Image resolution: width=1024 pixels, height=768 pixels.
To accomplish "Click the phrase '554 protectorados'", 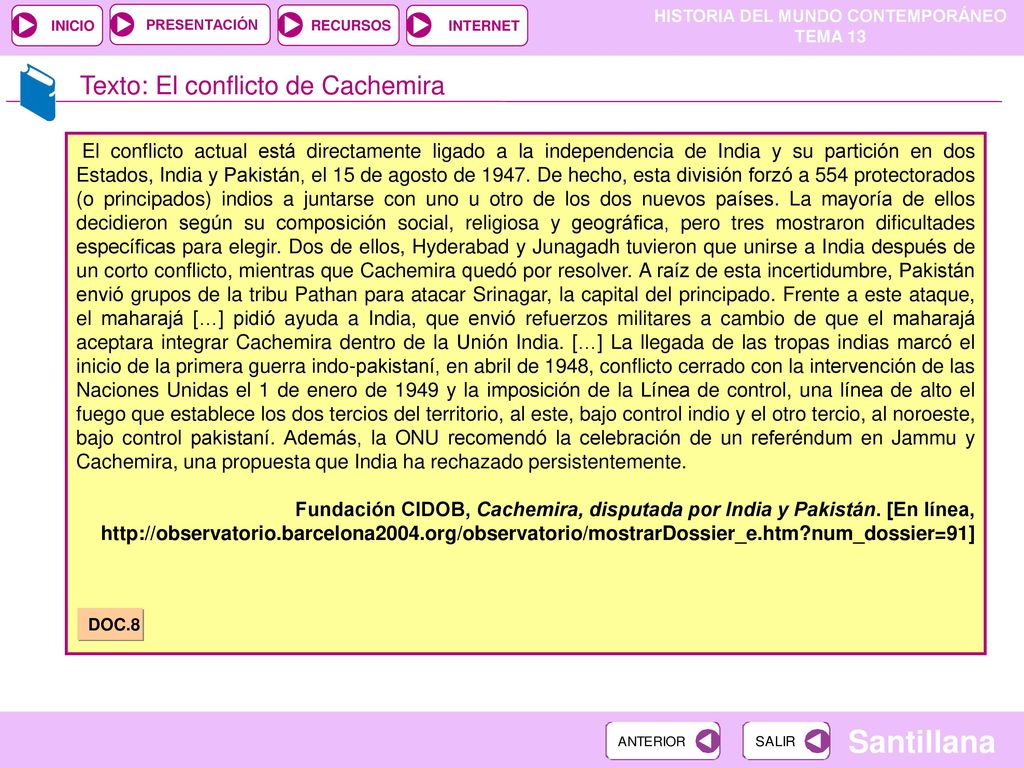I will pos(895,175).
